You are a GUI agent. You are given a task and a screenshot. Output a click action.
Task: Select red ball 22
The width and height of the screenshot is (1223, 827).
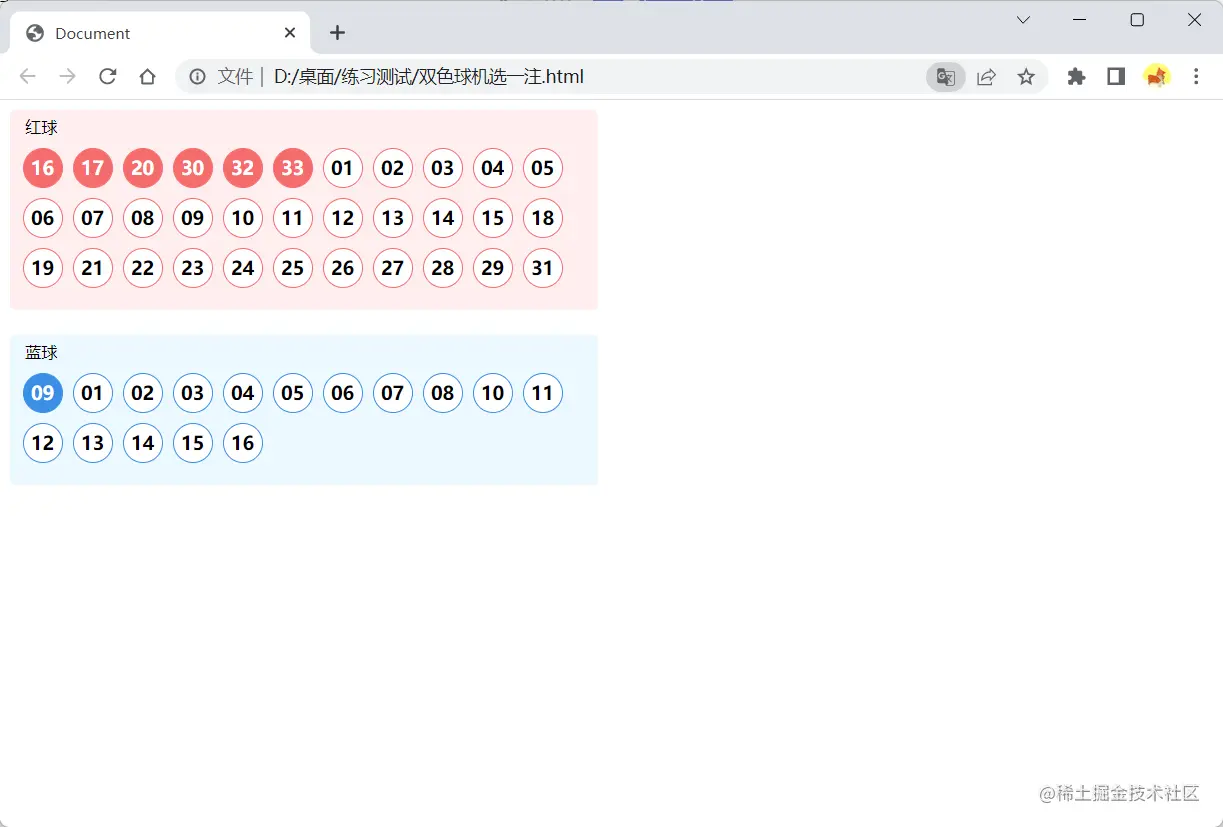click(143, 268)
